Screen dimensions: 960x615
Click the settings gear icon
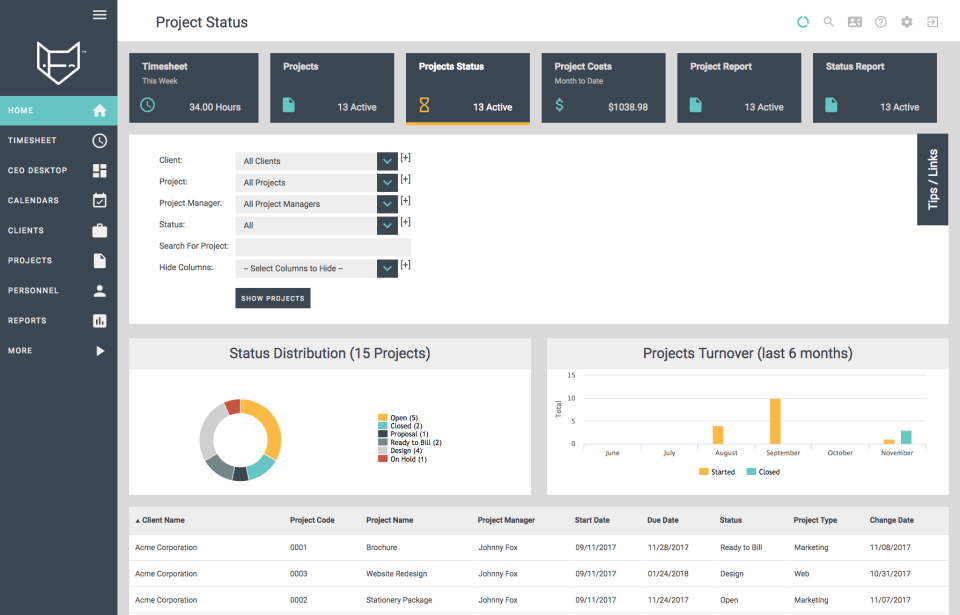906,21
